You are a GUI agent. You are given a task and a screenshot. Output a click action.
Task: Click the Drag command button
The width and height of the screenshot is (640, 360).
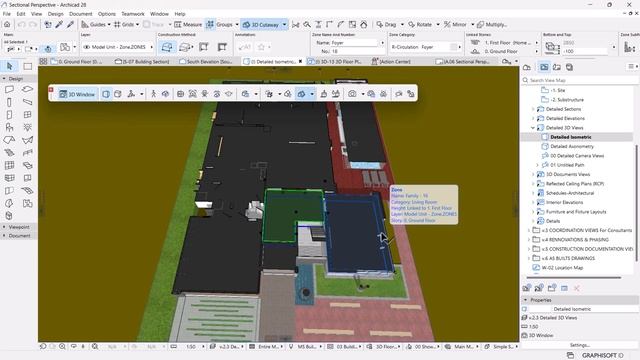pos(386,24)
